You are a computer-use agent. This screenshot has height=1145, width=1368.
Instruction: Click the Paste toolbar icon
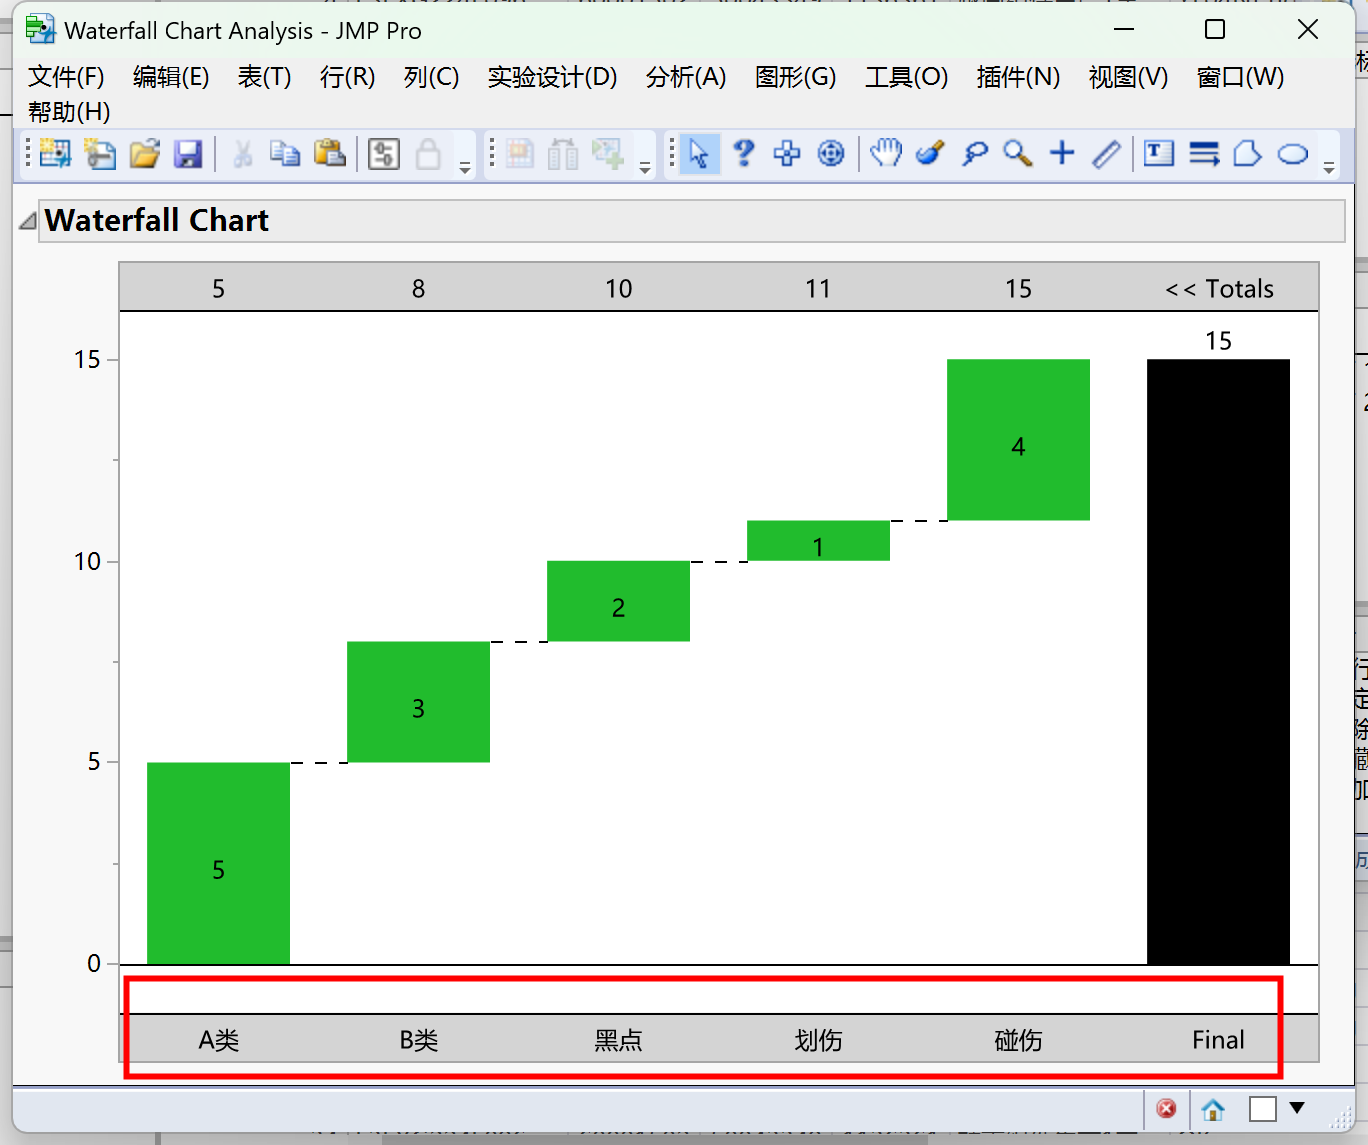[330, 153]
